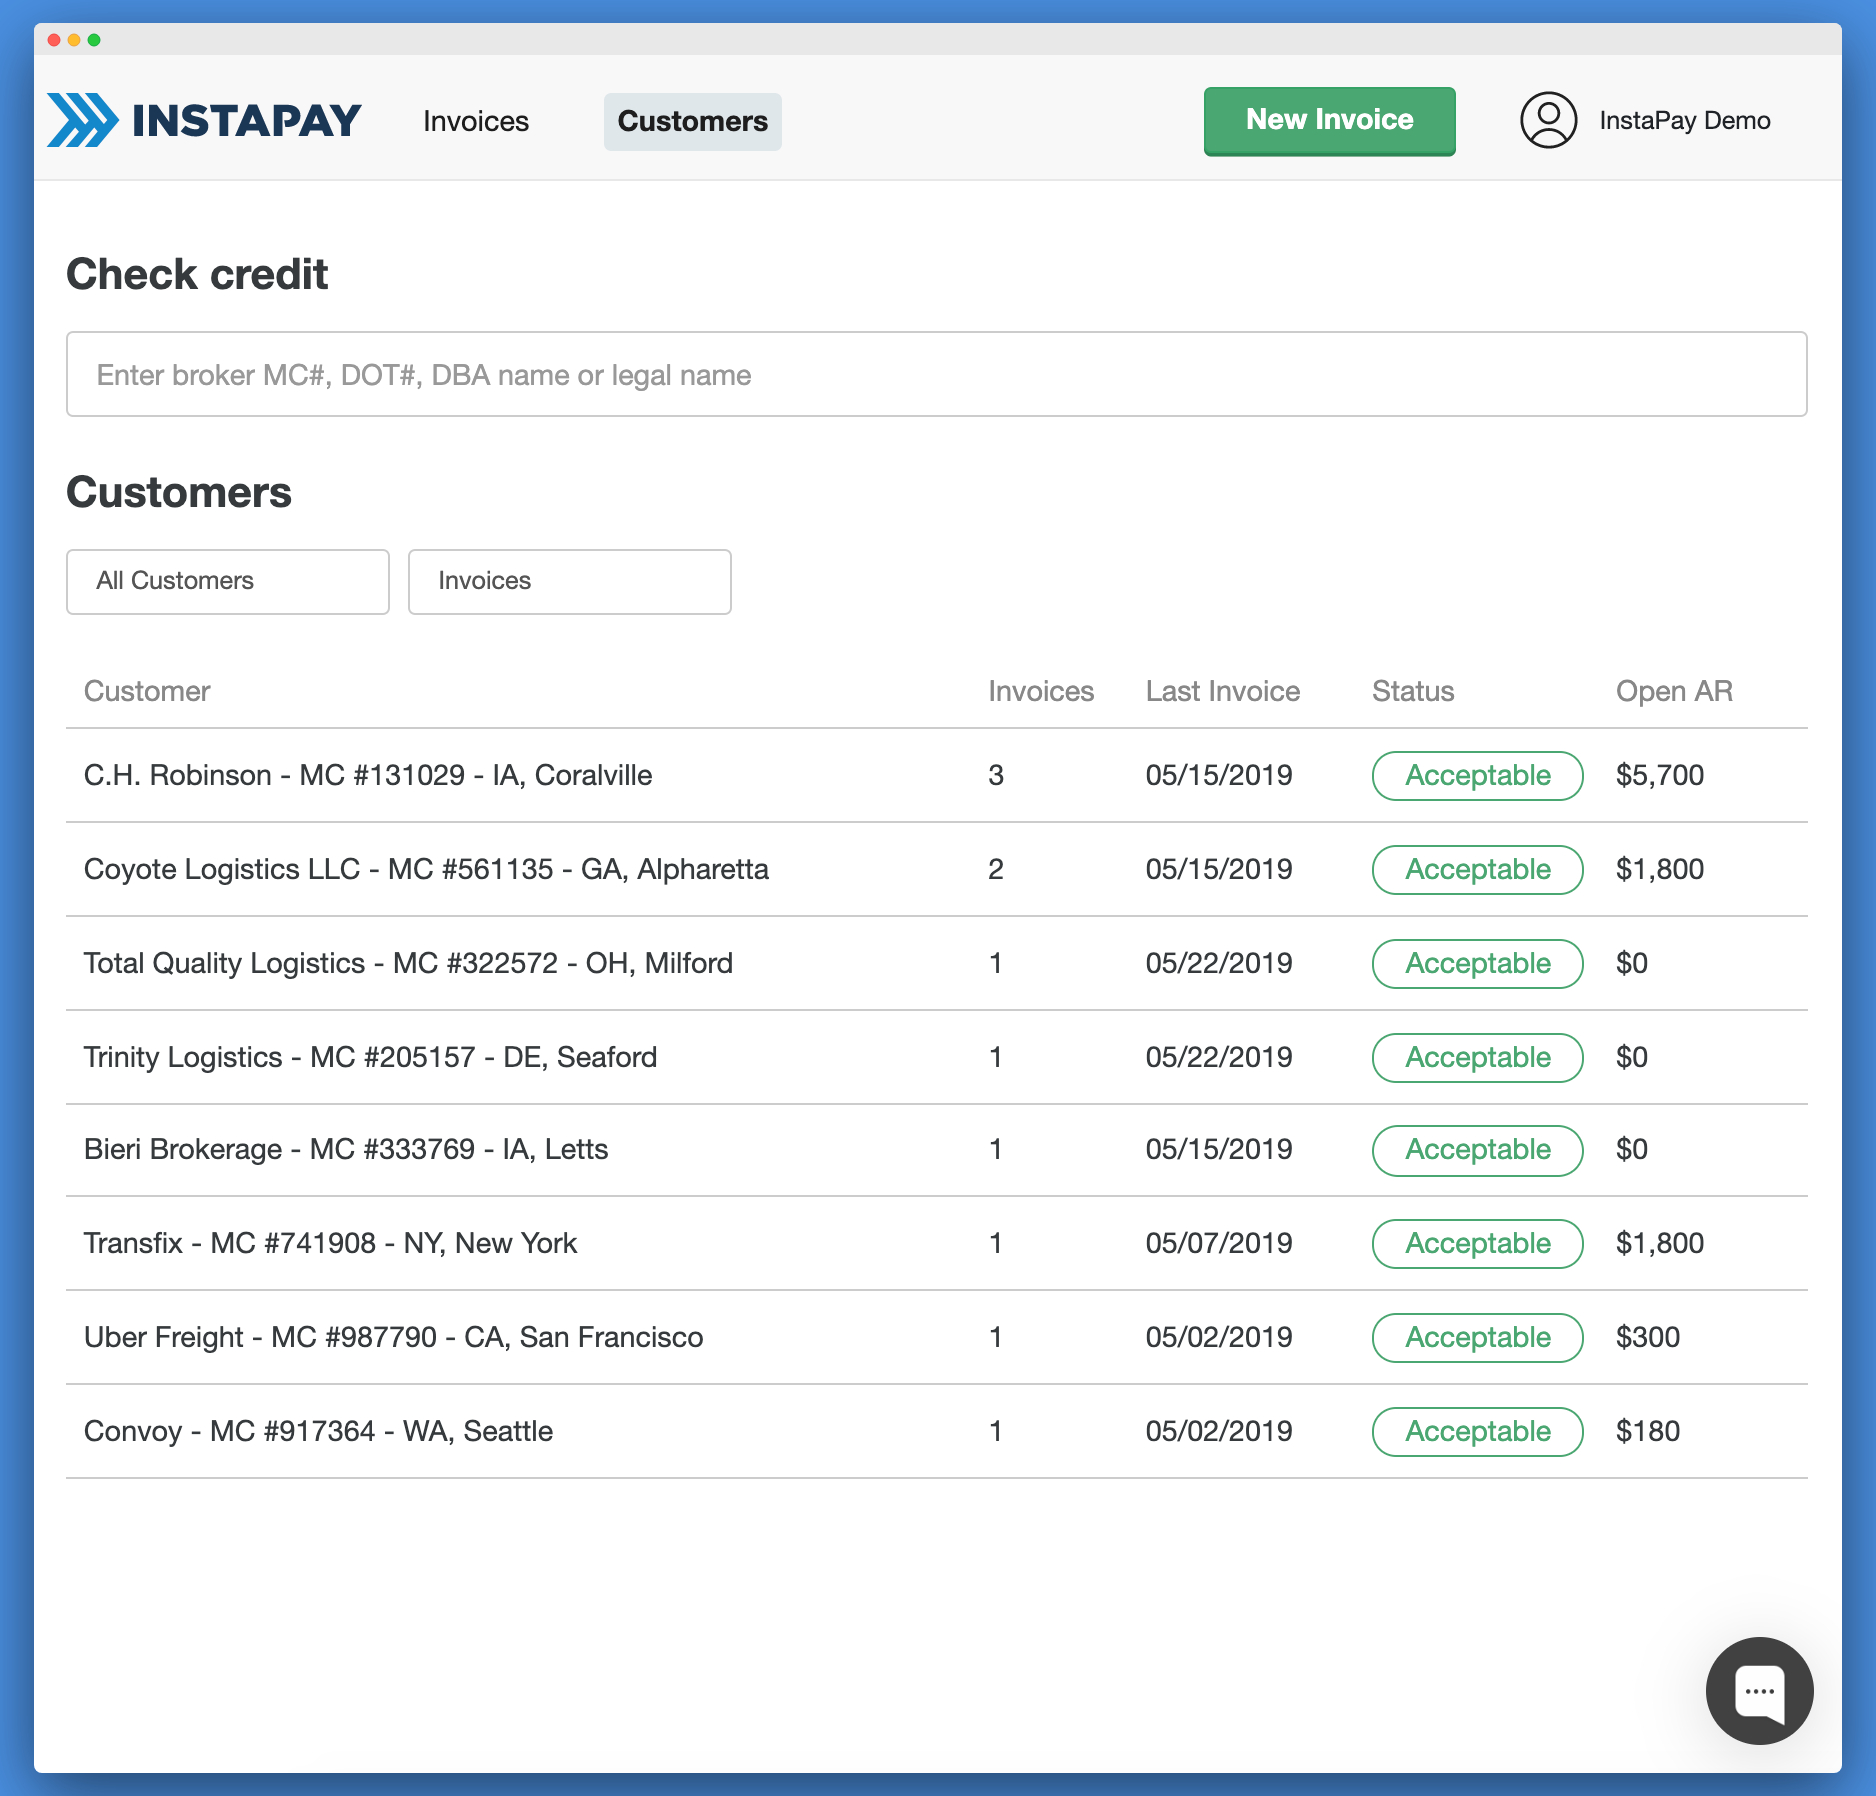The width and height of the screenshot is (1876, 1796).
Task: Click the yellow minimize window dot
Action: [74, 40]
